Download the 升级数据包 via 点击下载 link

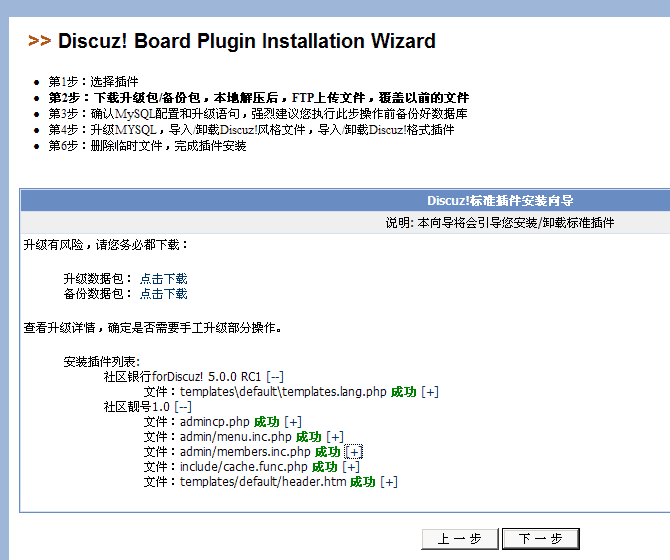pyautogui.click(x=164, y=279)
